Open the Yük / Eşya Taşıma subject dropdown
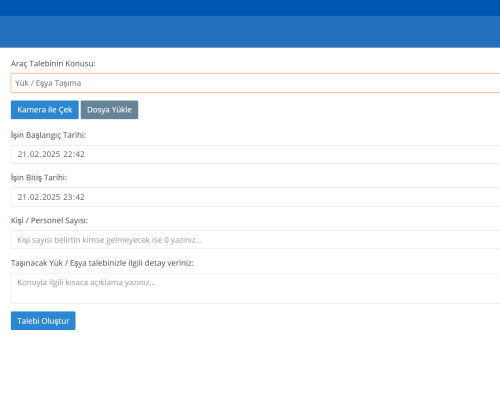 pyautogui.click(x=255, y=83)
